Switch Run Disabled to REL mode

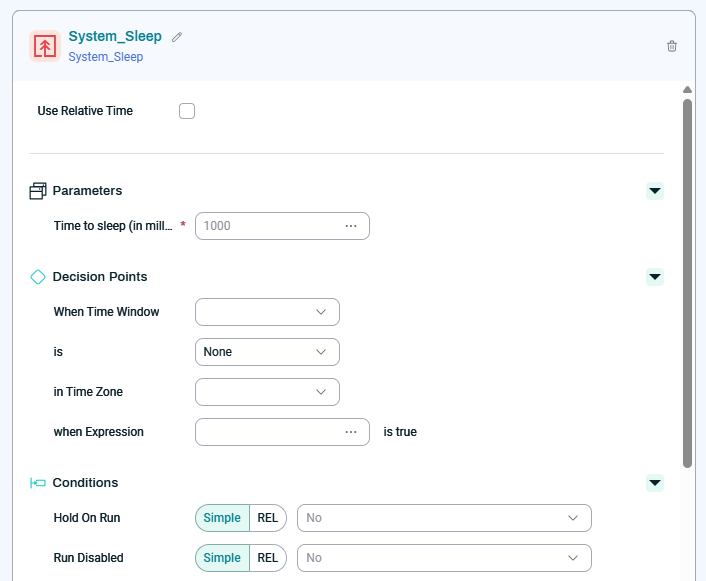coord(268,558)
